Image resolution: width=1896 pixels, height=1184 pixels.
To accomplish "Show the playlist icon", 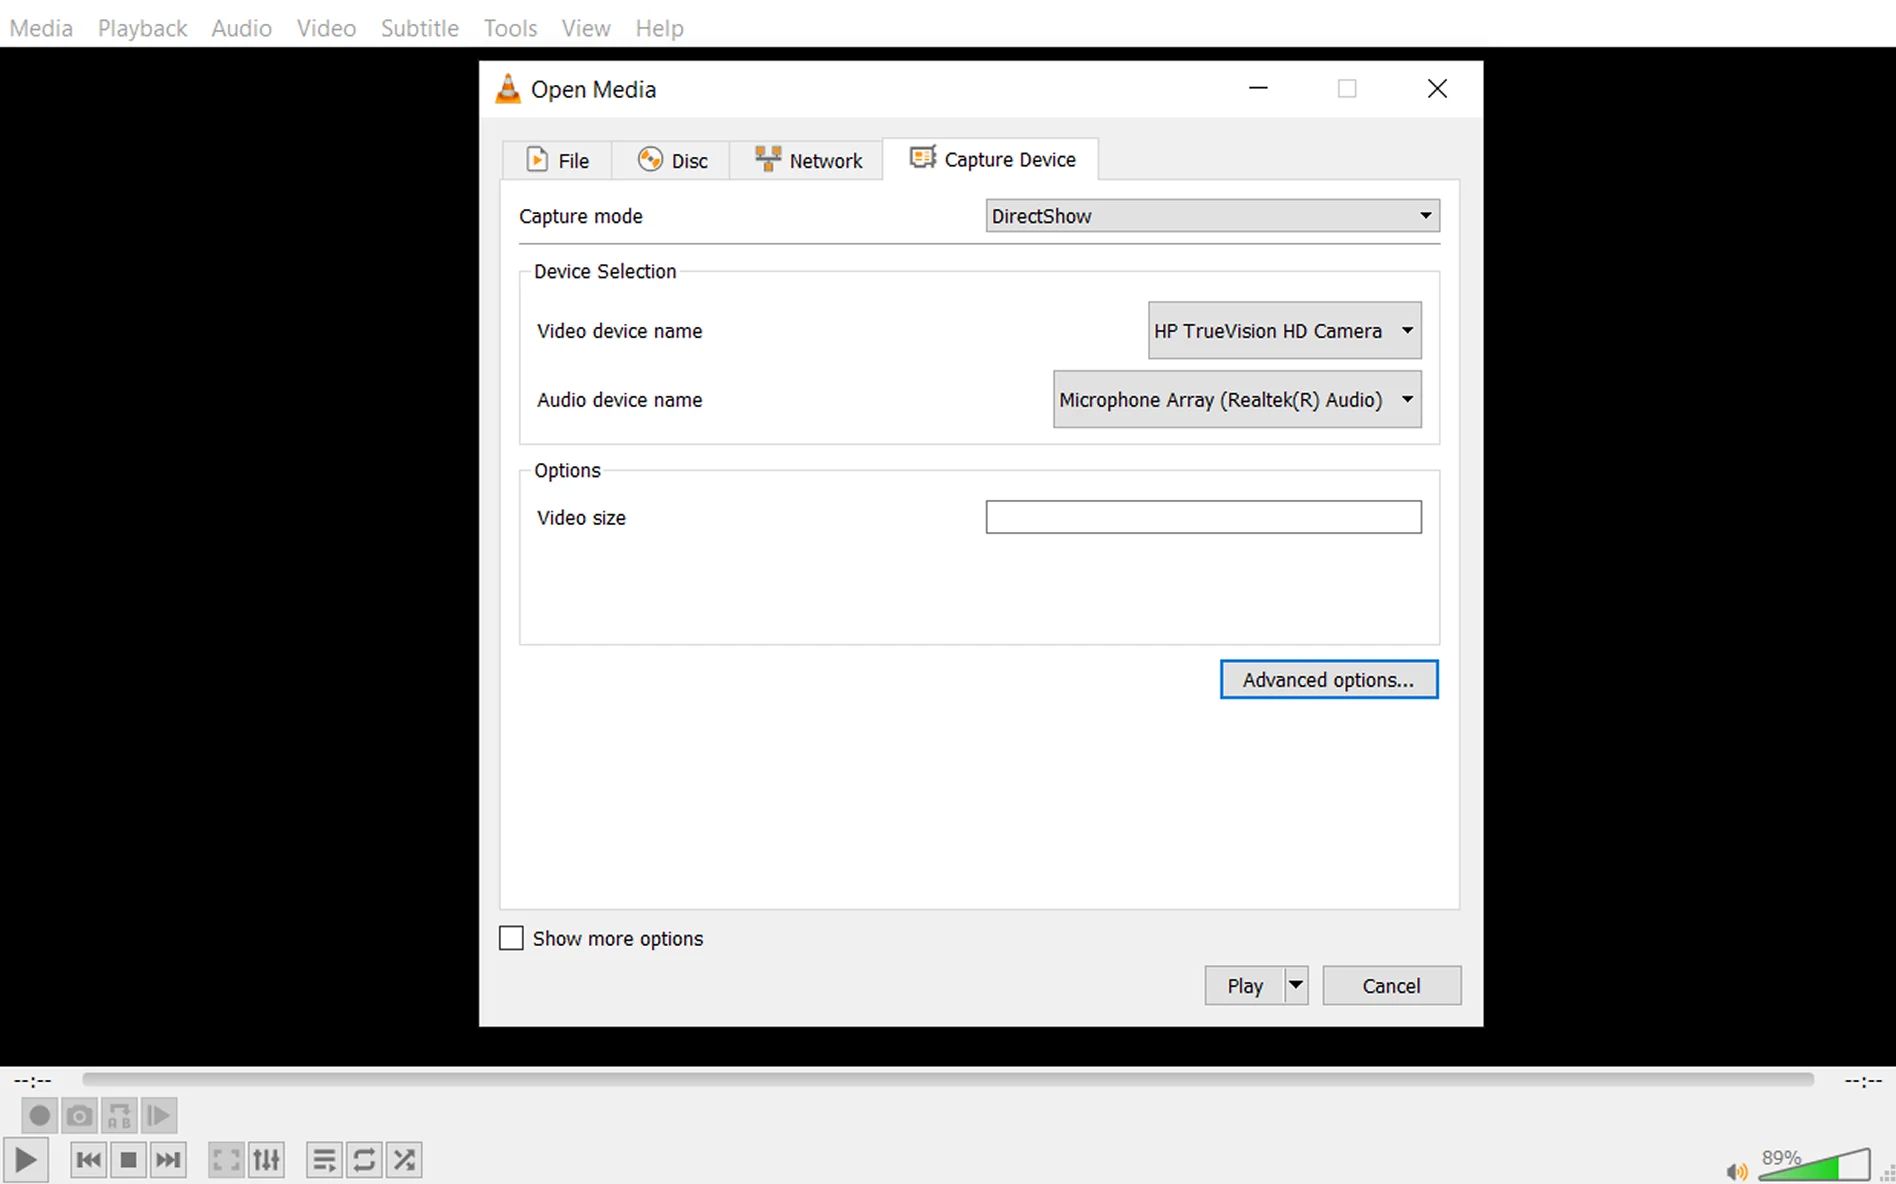I will [x=324, y=1160].
